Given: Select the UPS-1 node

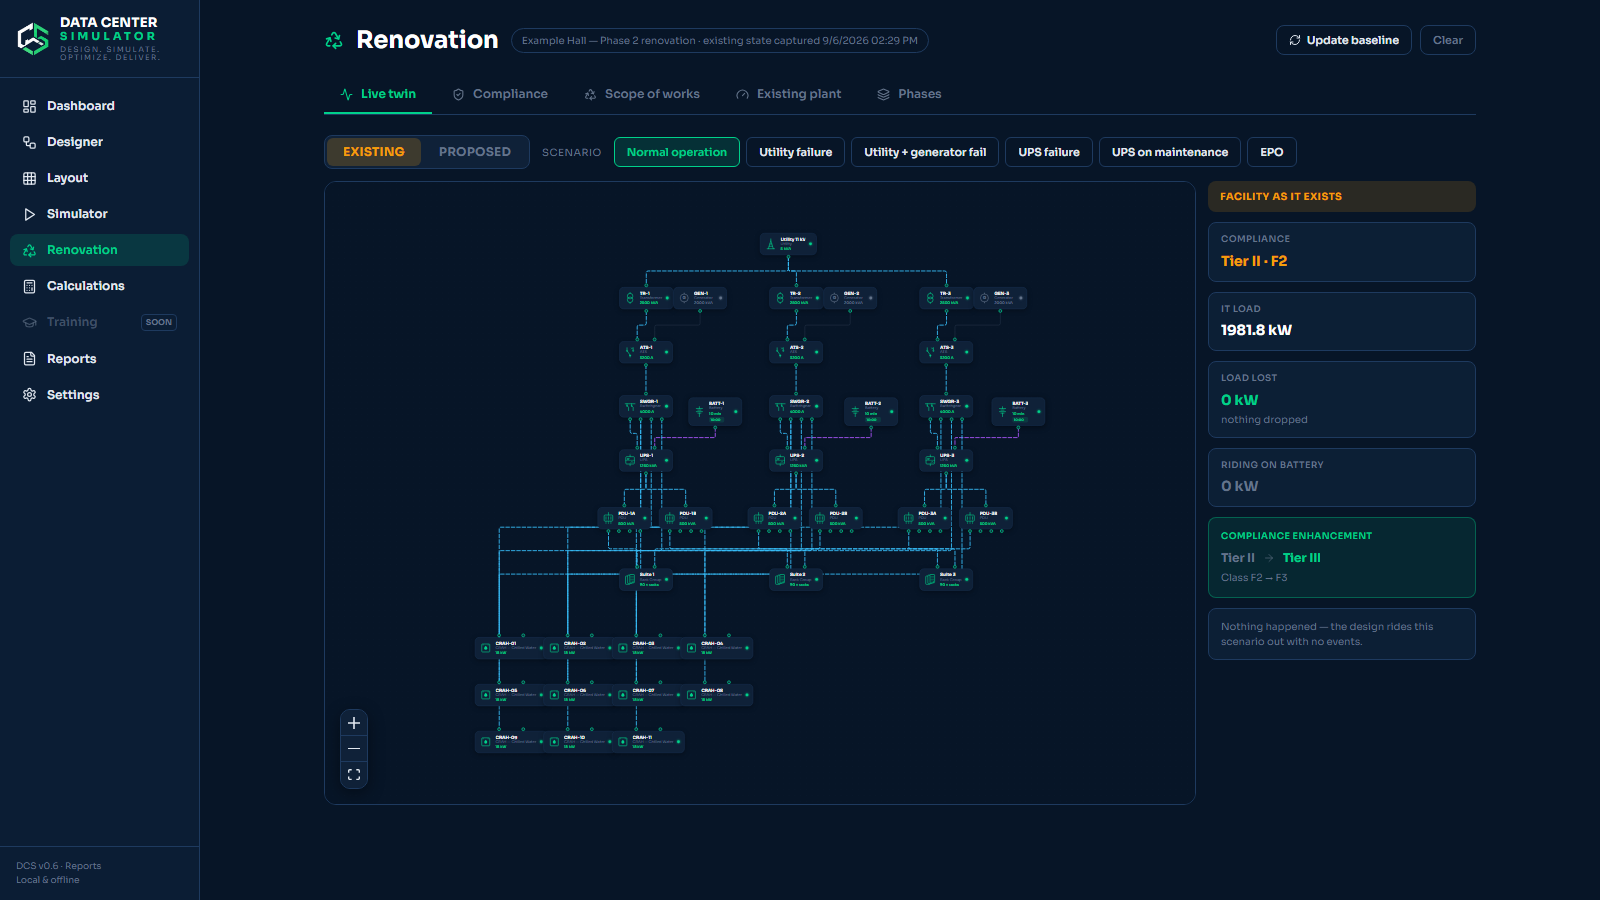Looking at the screenshot, I should pyautogui.click(x=646, y=460).
